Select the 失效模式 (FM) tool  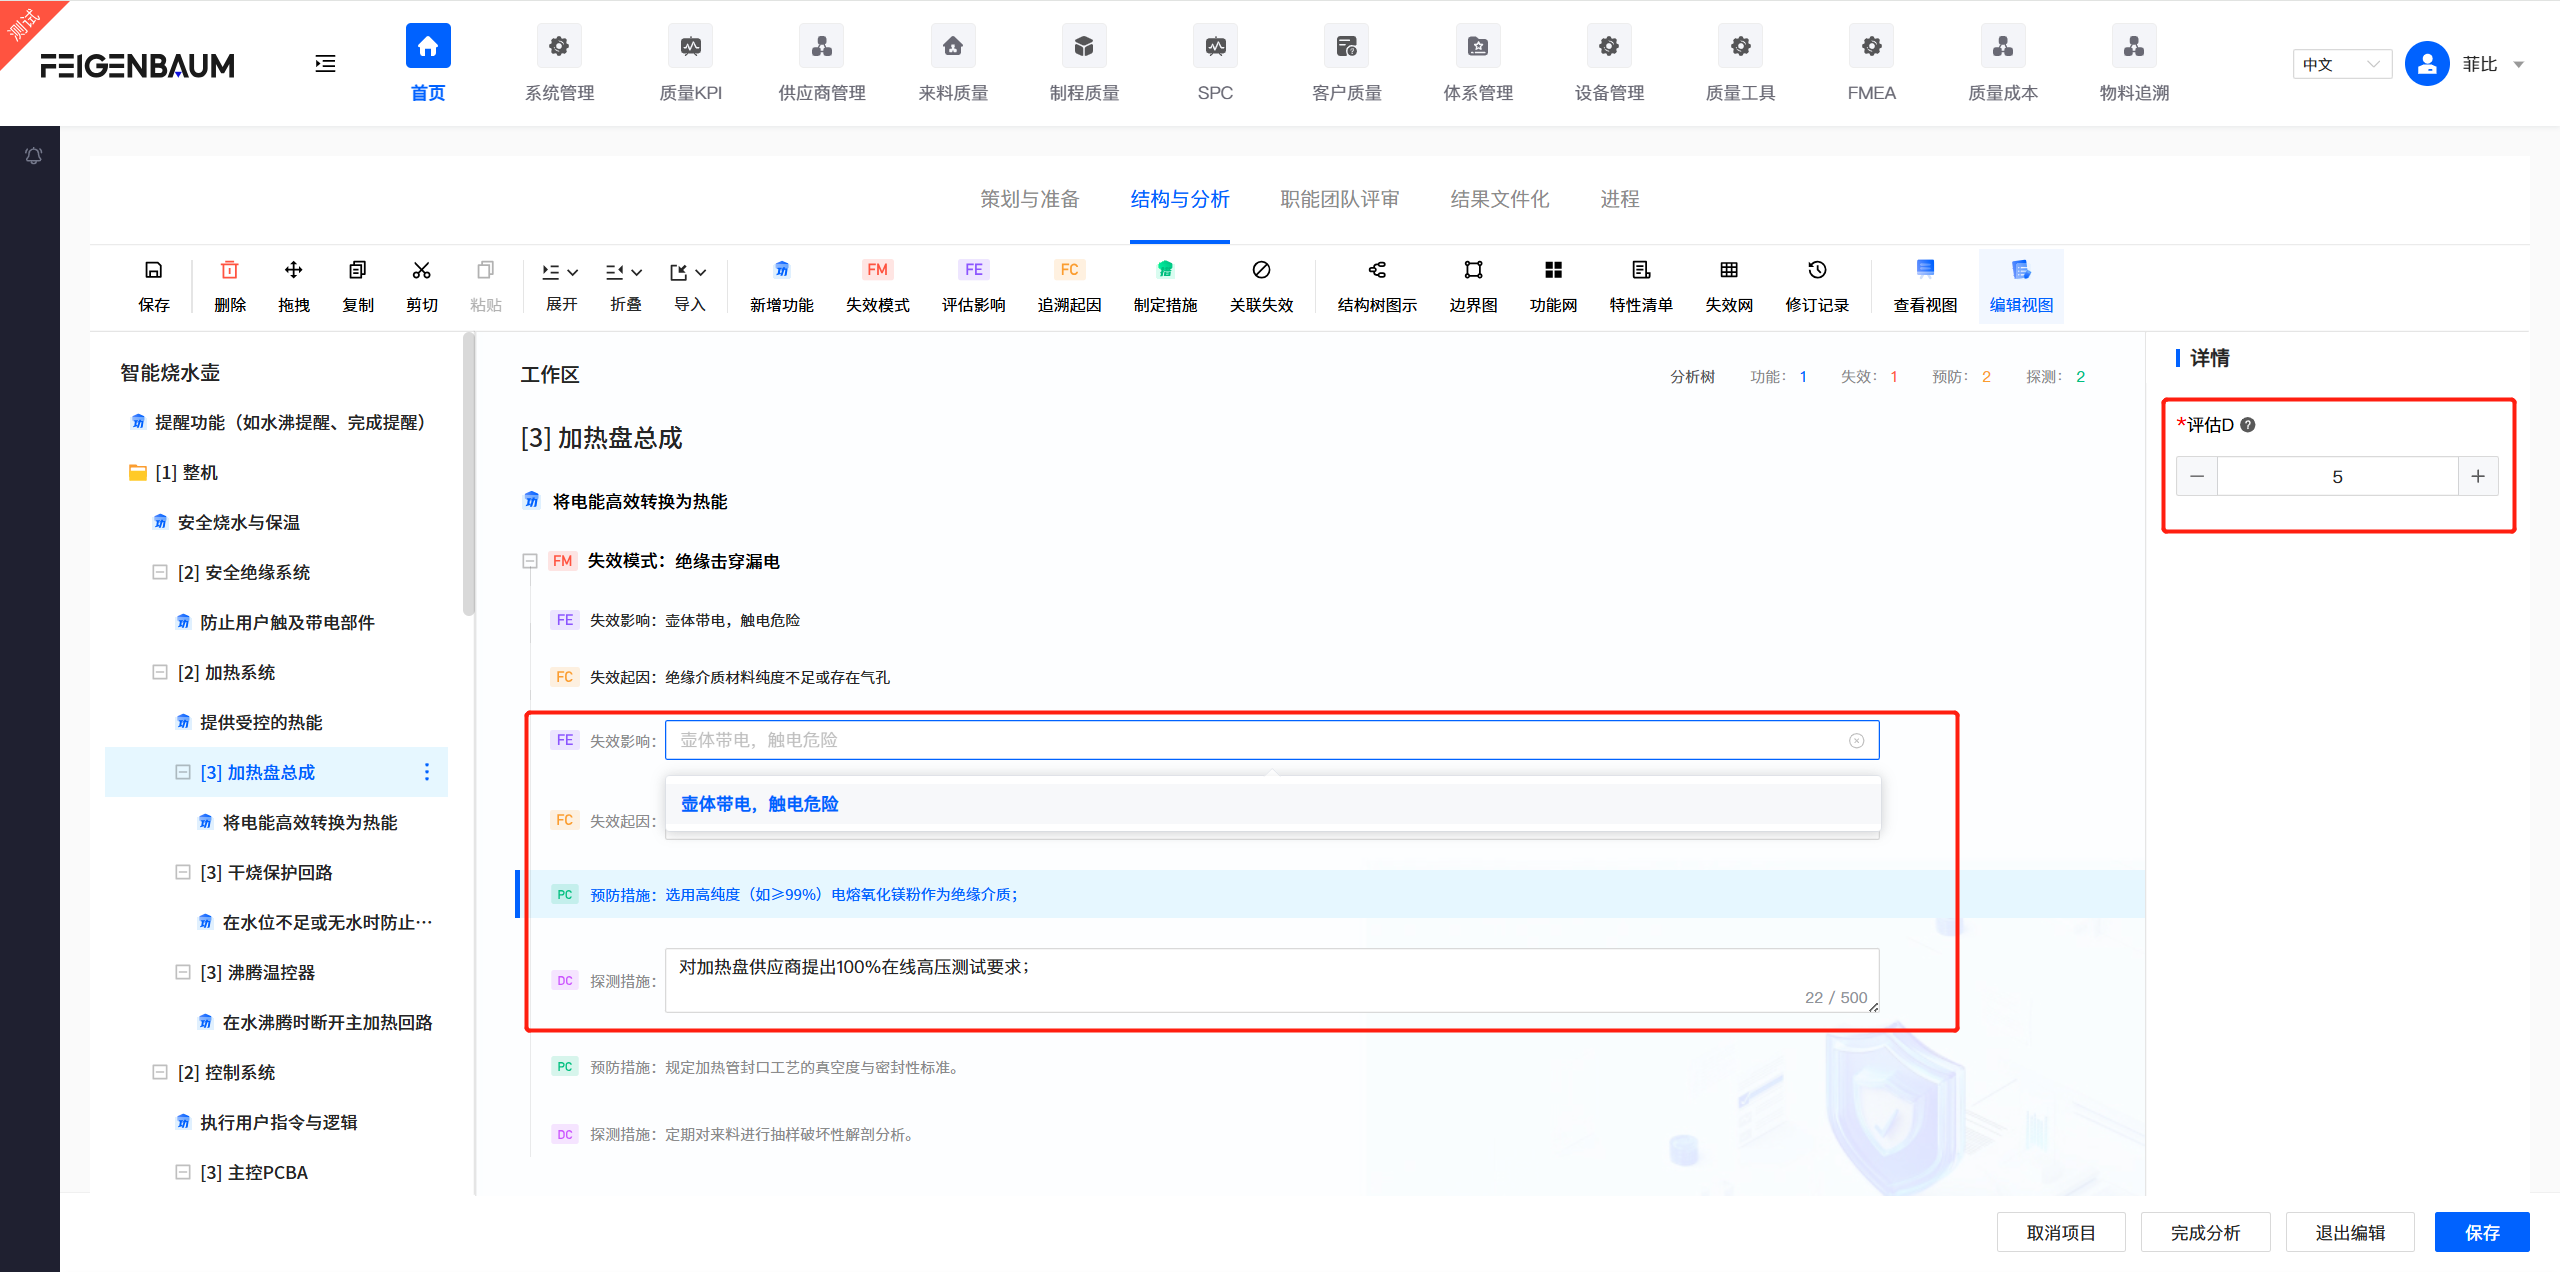[x=877, y=285]
